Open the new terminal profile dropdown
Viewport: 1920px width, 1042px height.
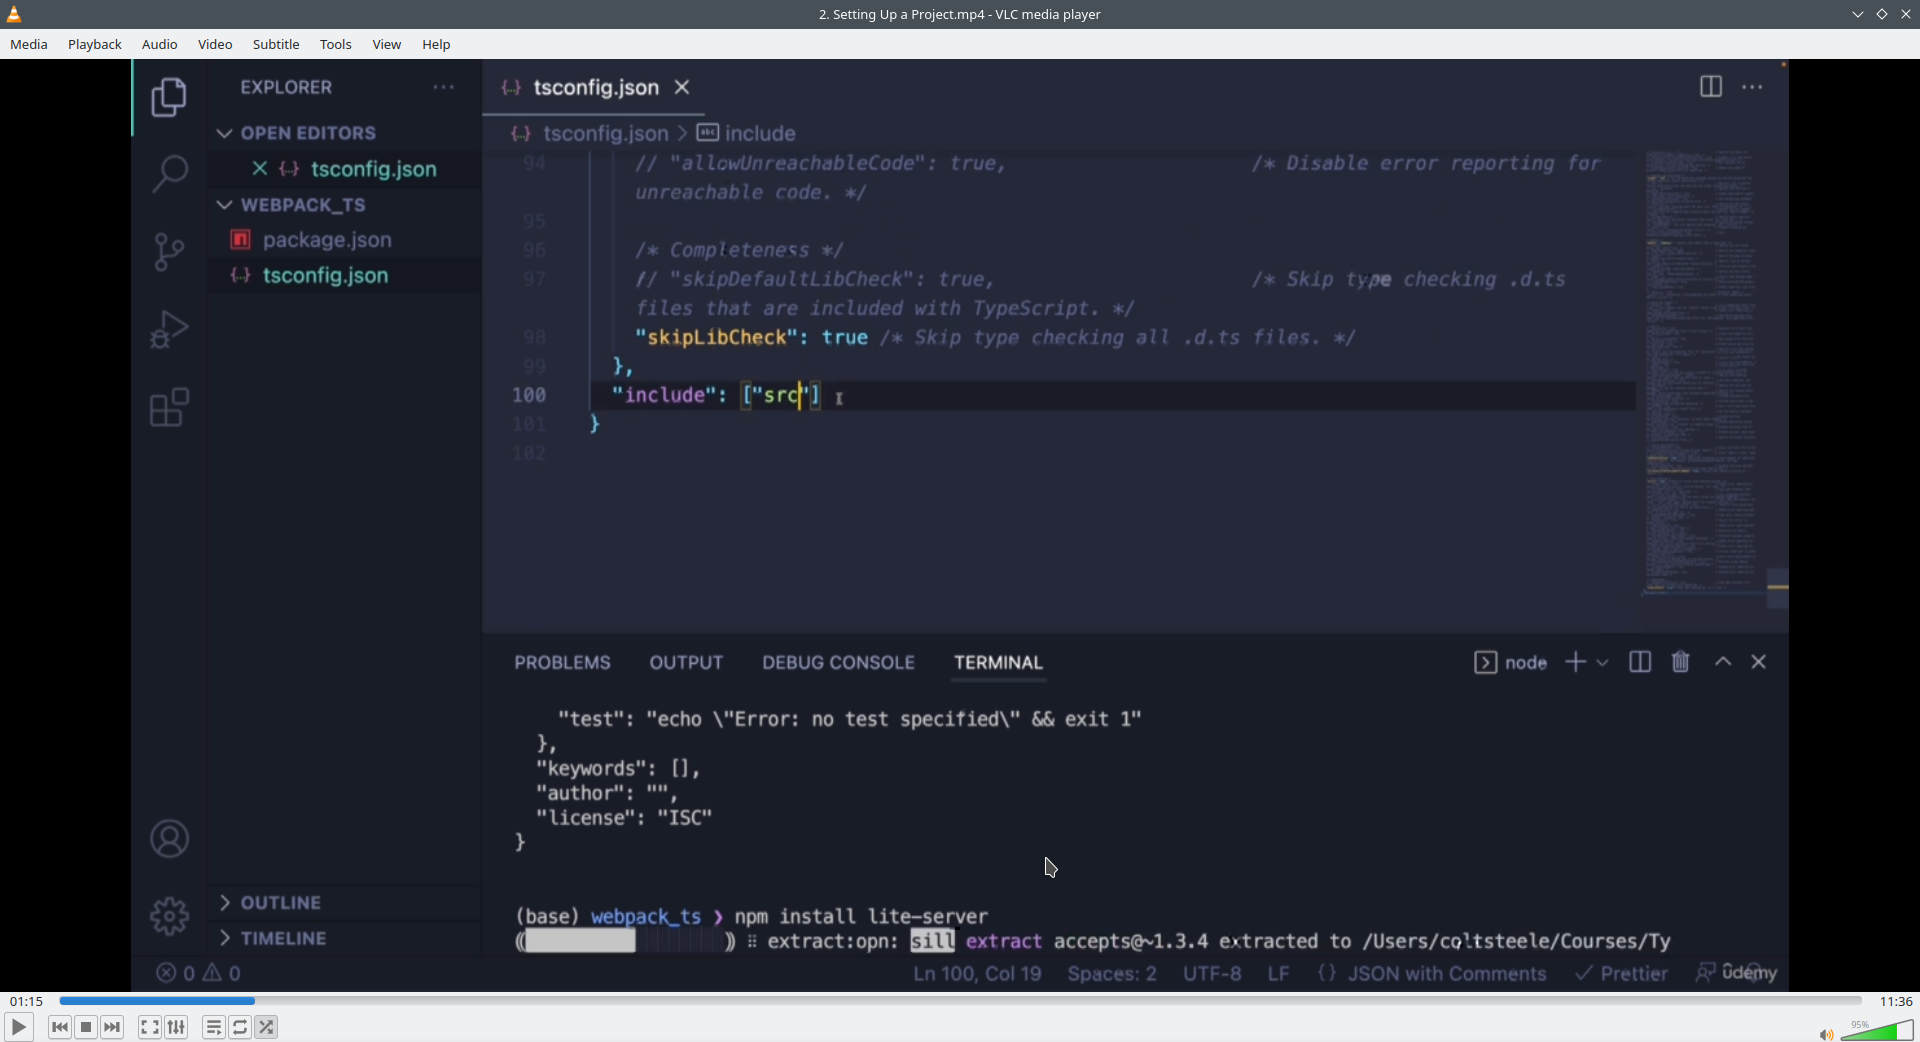pyautogui.click(x=1602, y=662)
